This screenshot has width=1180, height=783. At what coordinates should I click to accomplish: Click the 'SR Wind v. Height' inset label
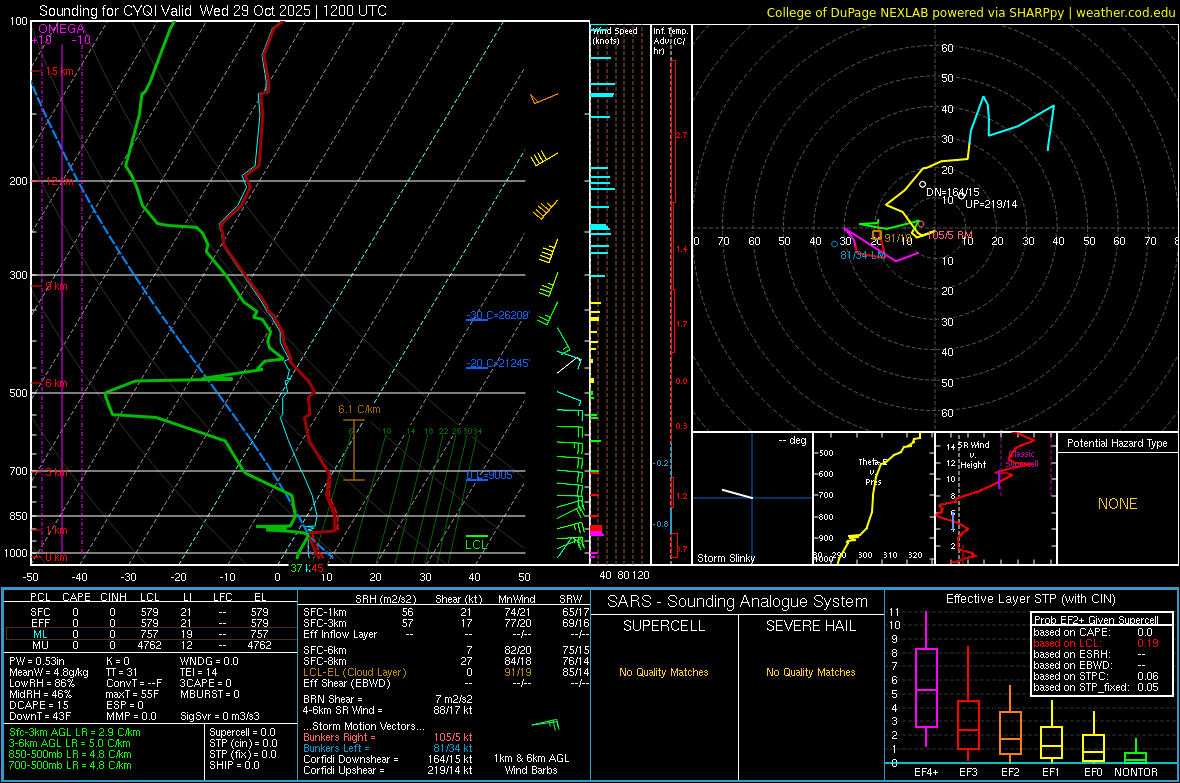click(x=973, y=455)
